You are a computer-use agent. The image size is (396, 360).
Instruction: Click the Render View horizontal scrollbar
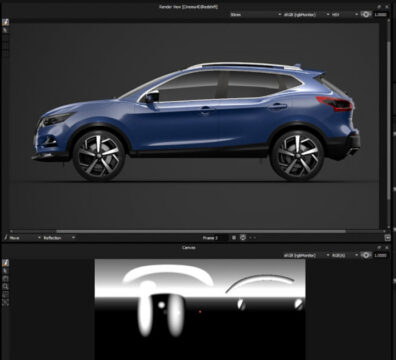pos(201,231)
